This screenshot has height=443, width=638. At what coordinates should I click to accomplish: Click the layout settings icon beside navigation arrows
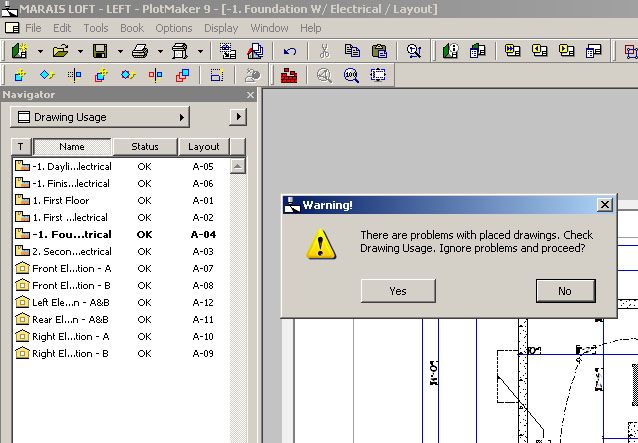coord(594,51)
